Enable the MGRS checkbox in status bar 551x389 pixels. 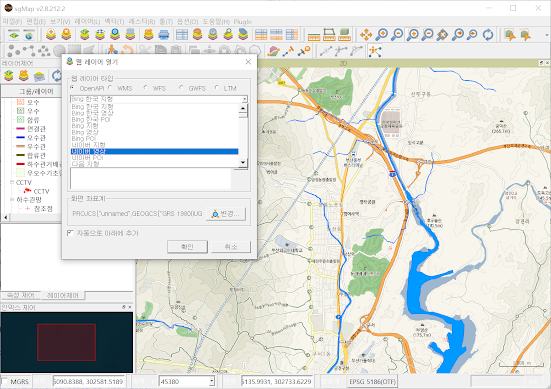pos(4,381)
